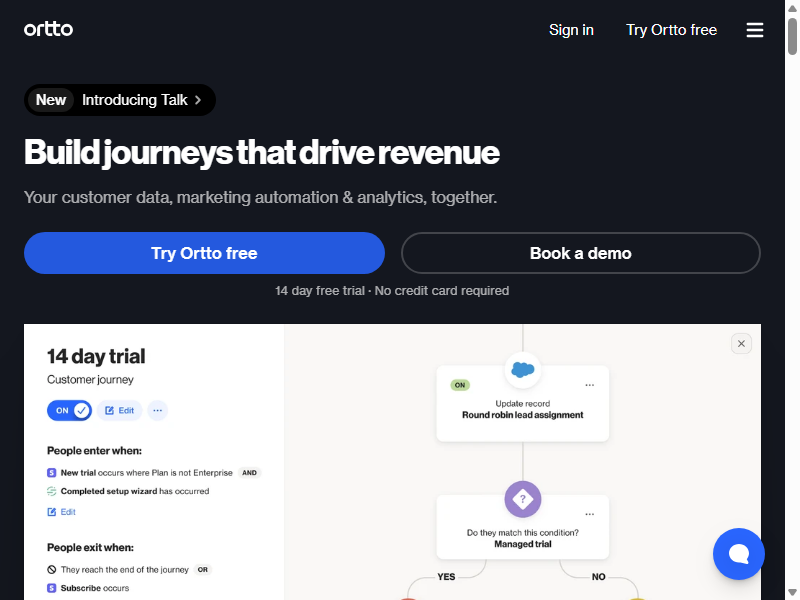
Task: Click the Salesforce cloud icon on Update record card
Action: 522,369
